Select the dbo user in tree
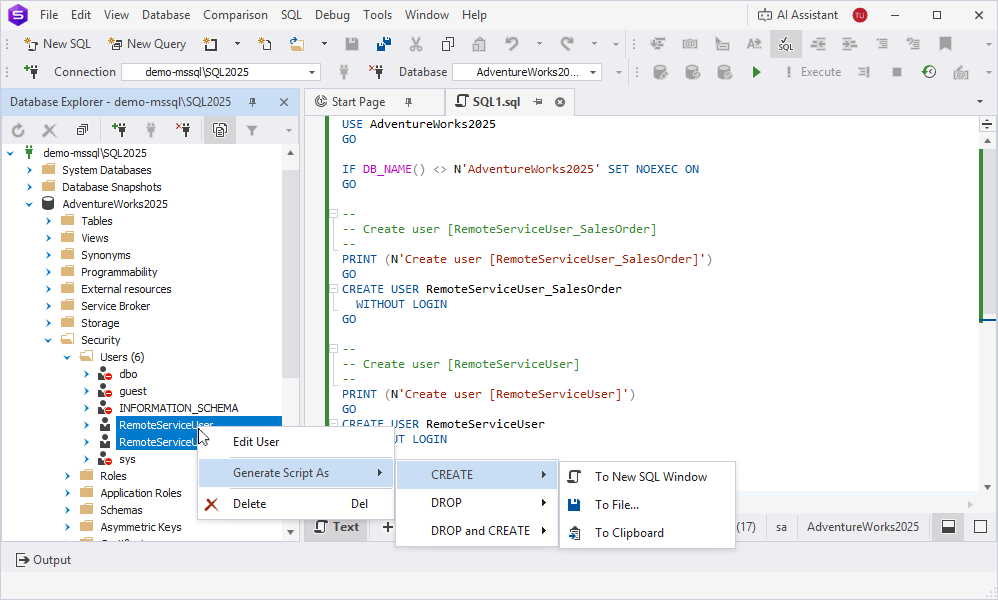 coord(128,374)
